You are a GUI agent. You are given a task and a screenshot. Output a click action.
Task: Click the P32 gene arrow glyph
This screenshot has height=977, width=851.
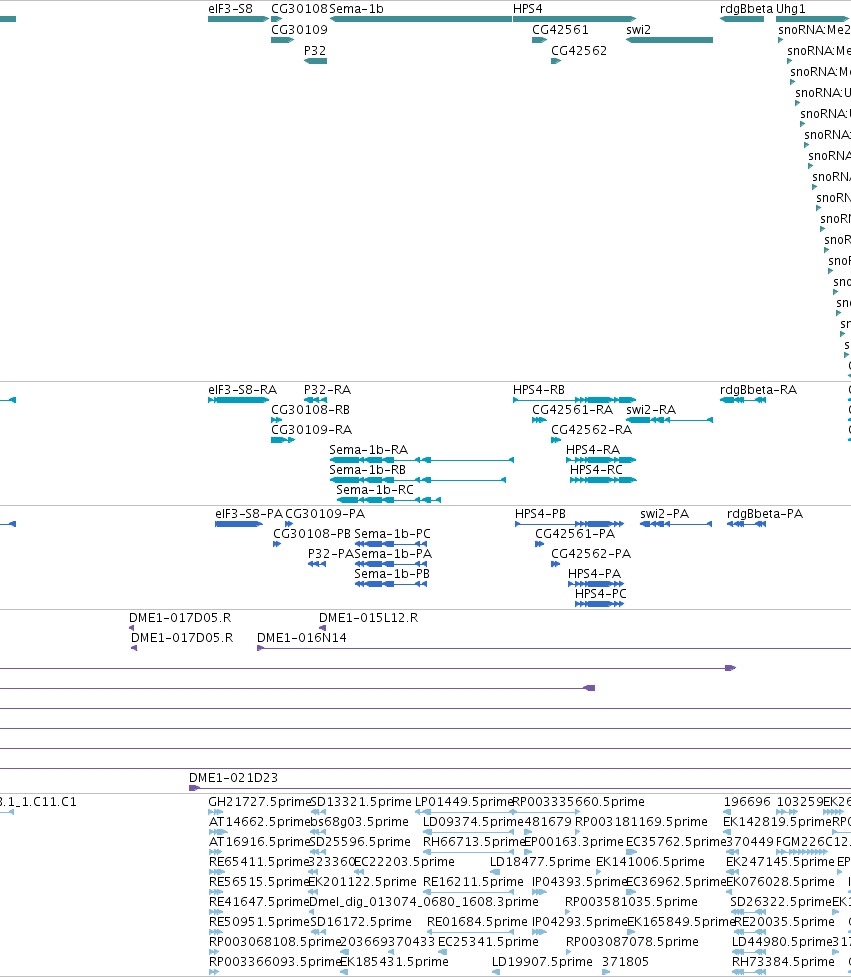click(315, 61)
